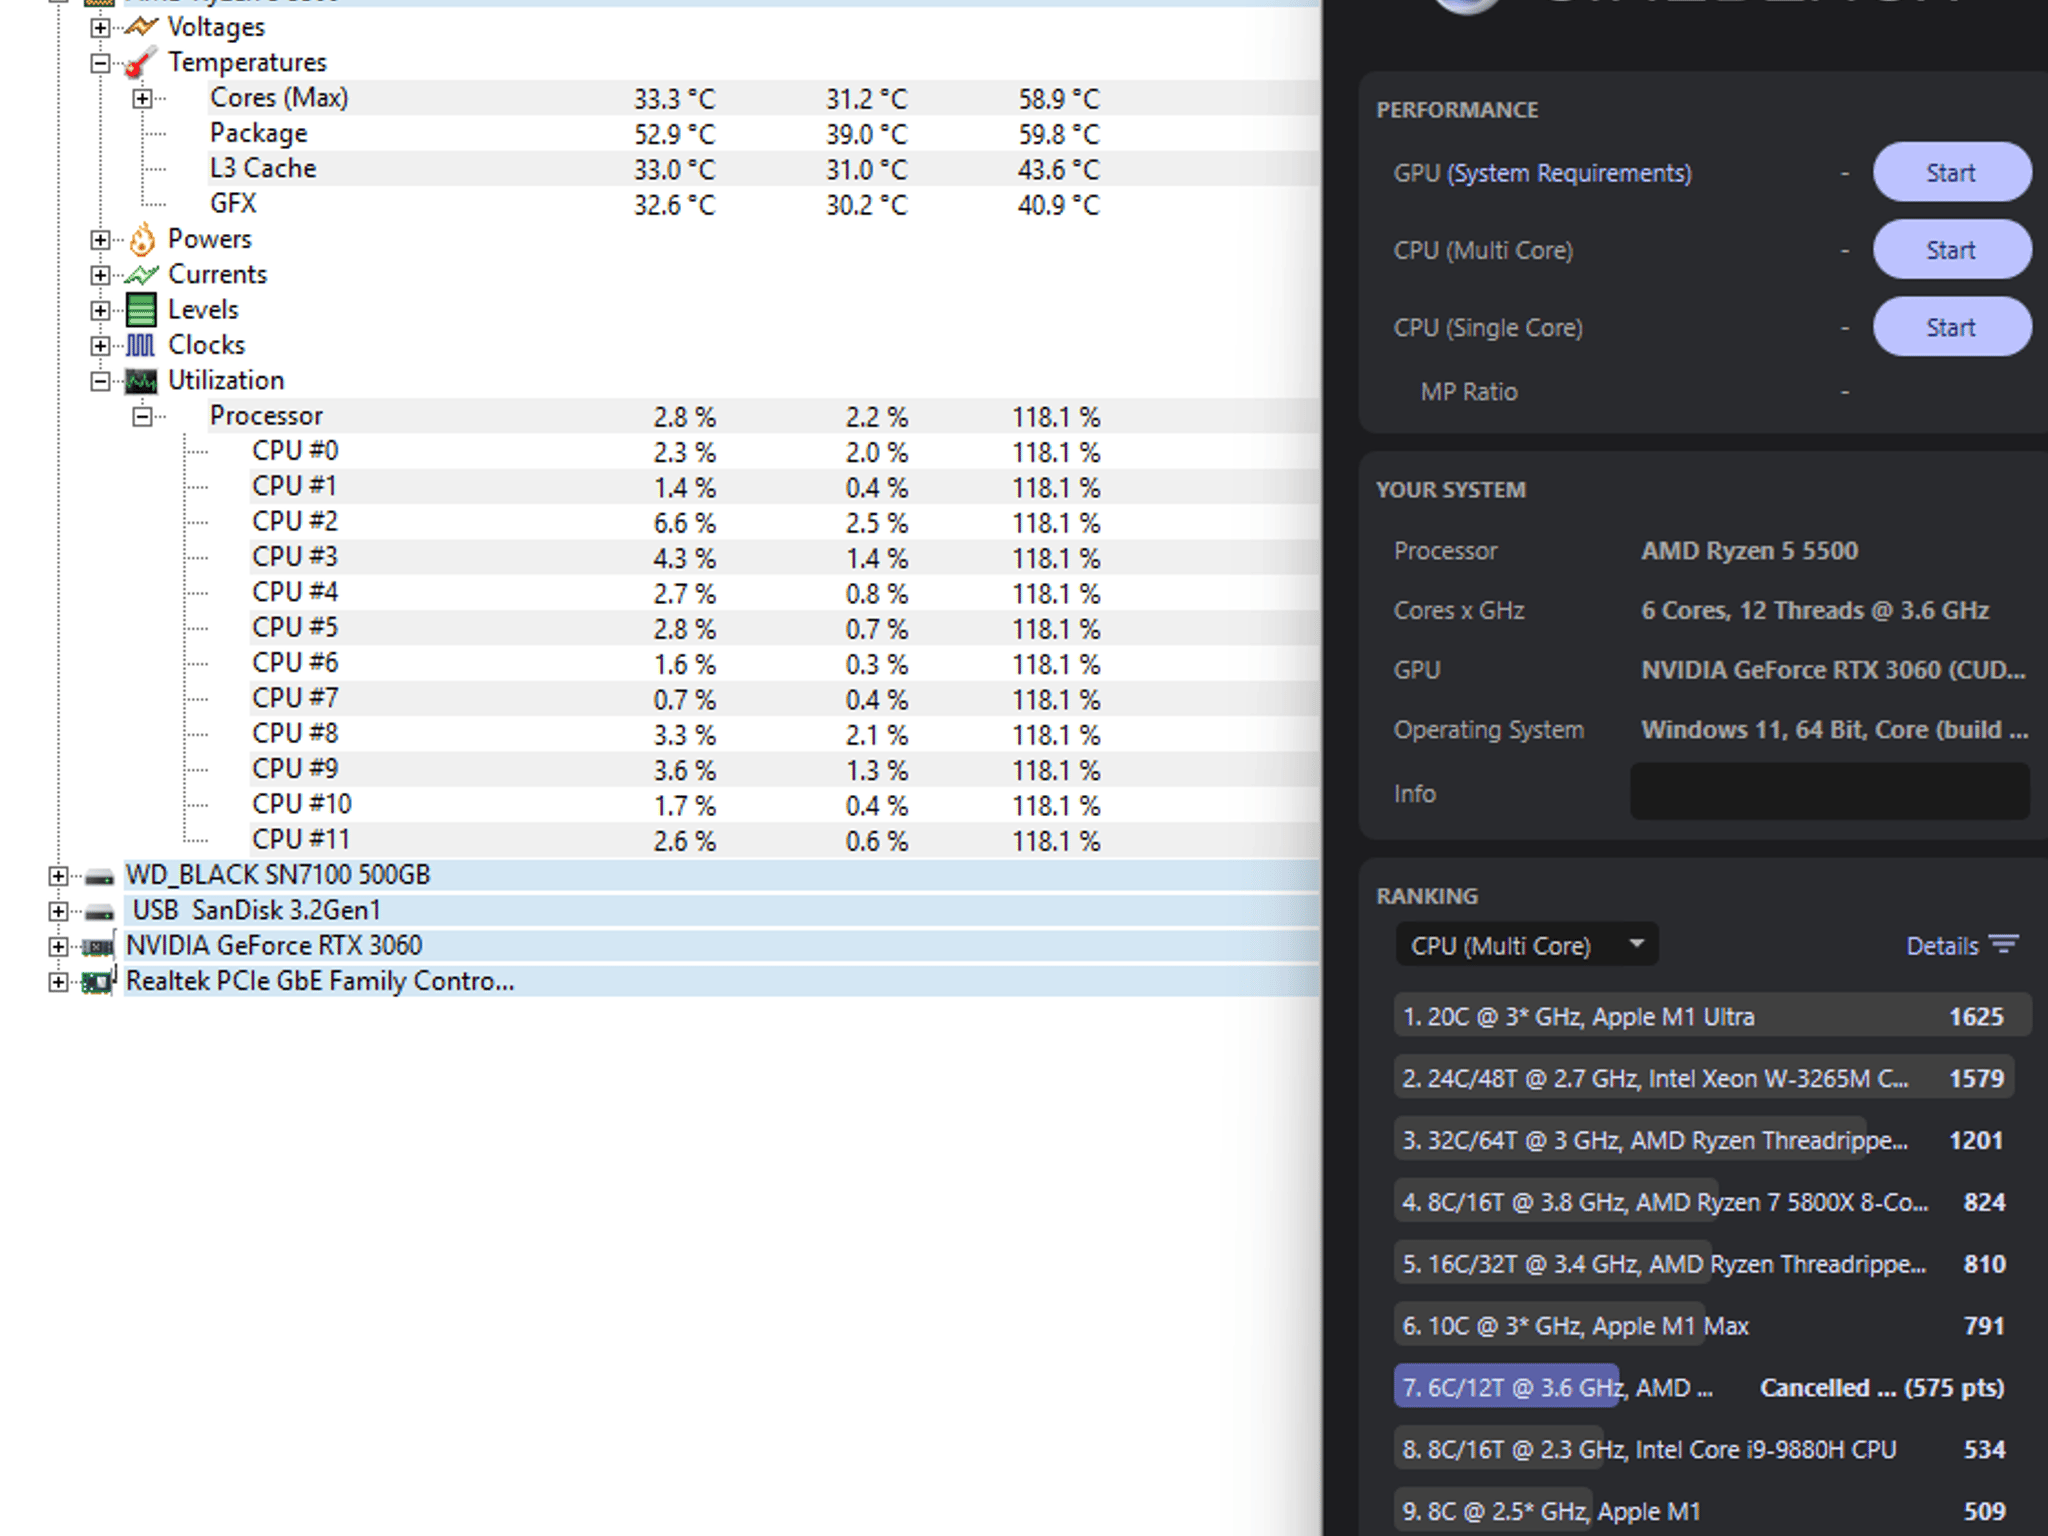Click the Clocks waveform icon

pyautogui.click(x=141, y=345)
